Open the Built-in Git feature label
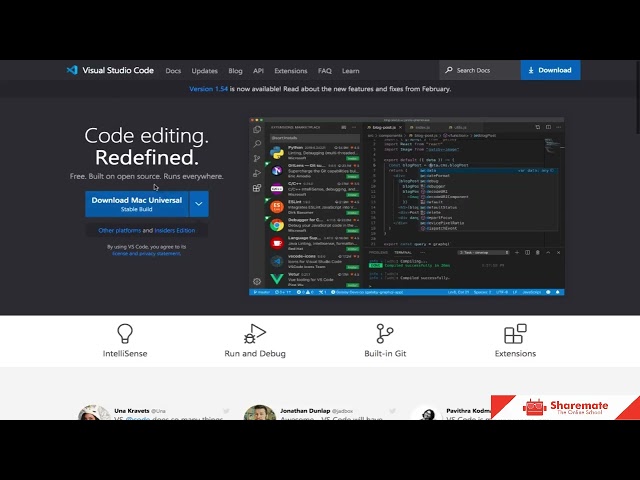640x480 pixels. click(385, 353)
